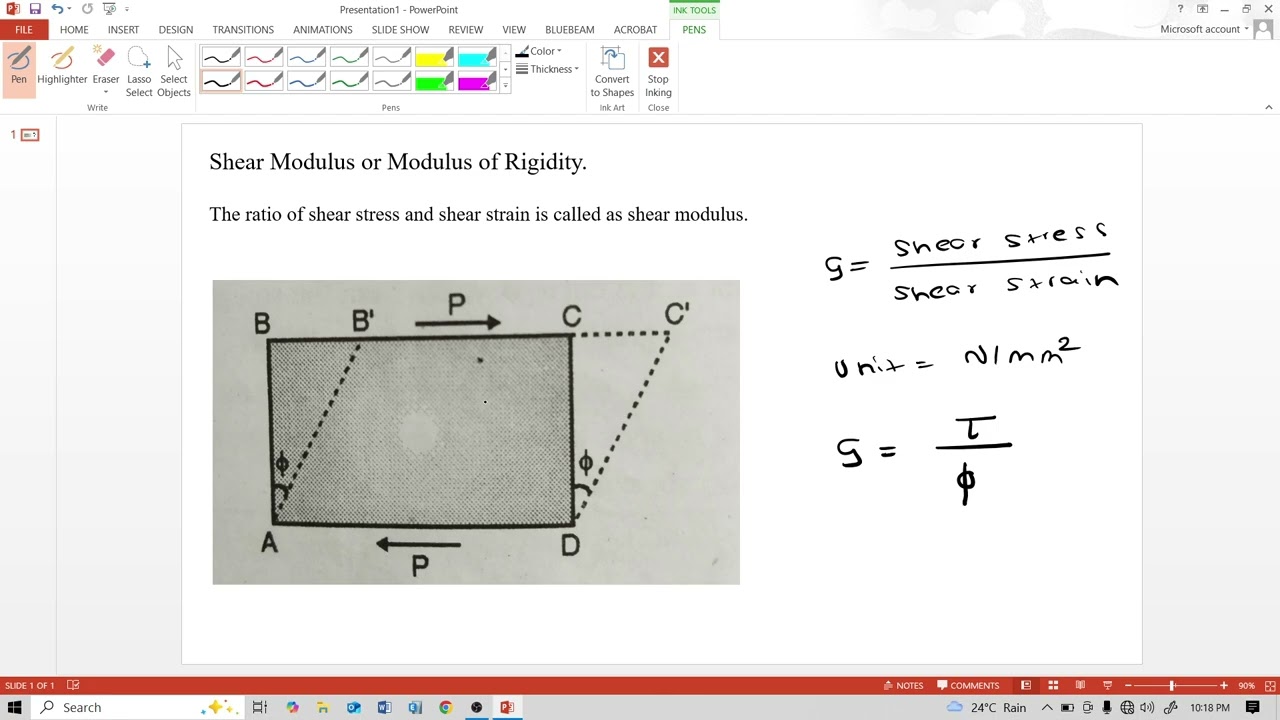Collapse the ribbon with chevron

(x=1269, y=107)
